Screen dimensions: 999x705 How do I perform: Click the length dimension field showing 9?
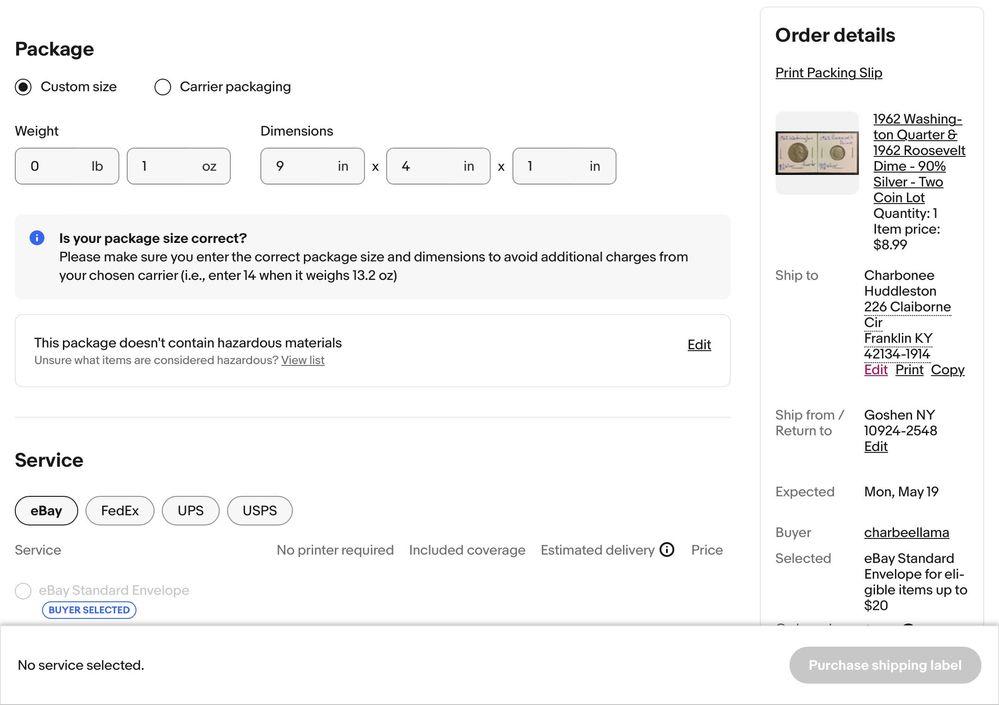pos(312,166)
